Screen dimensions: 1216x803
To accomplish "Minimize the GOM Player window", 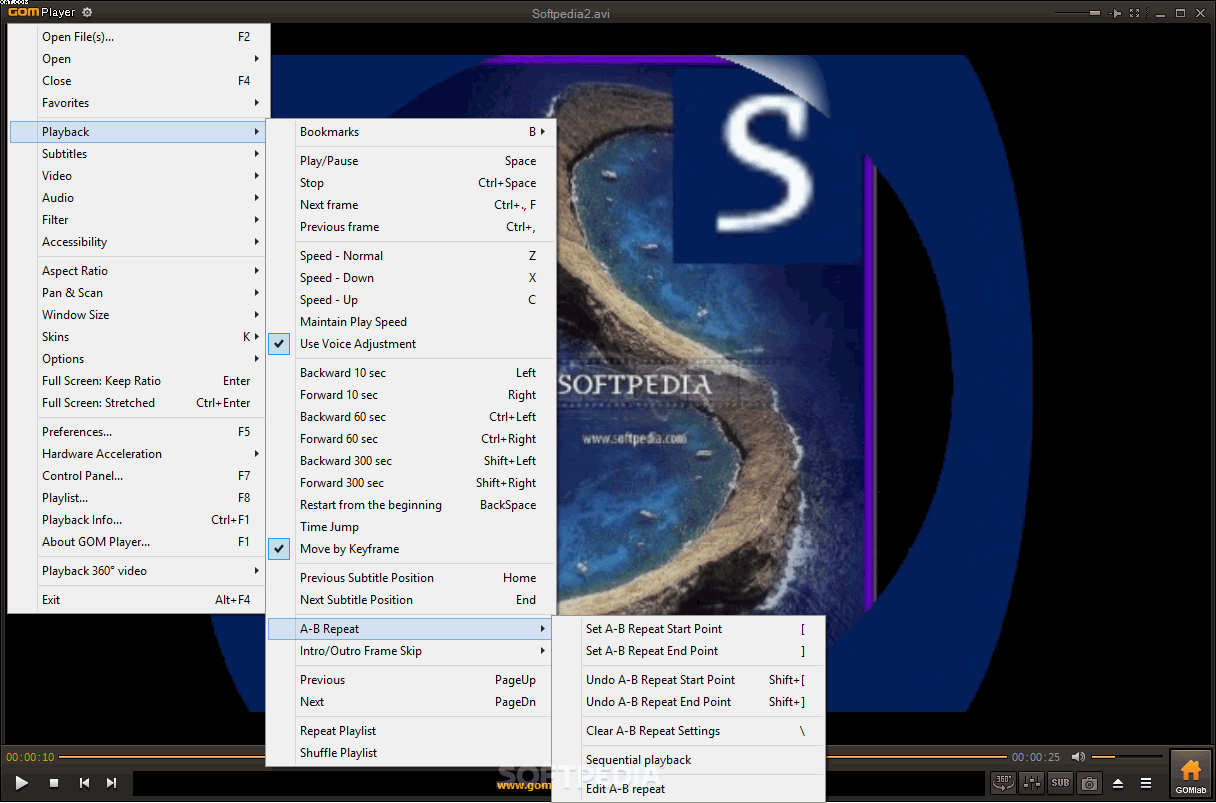I will click(x=1159, y=13).
